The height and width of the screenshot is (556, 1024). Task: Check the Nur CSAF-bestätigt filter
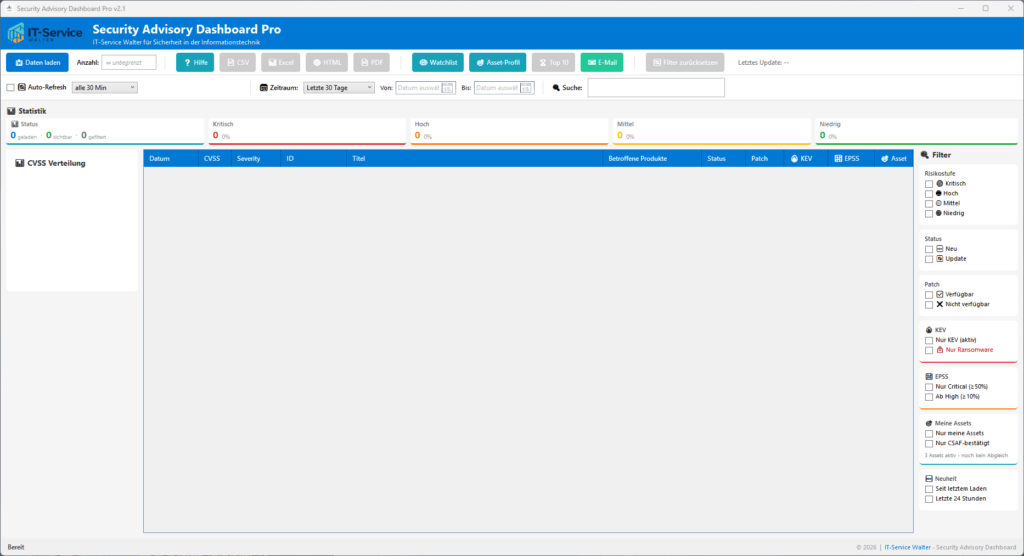click(929, 444)
